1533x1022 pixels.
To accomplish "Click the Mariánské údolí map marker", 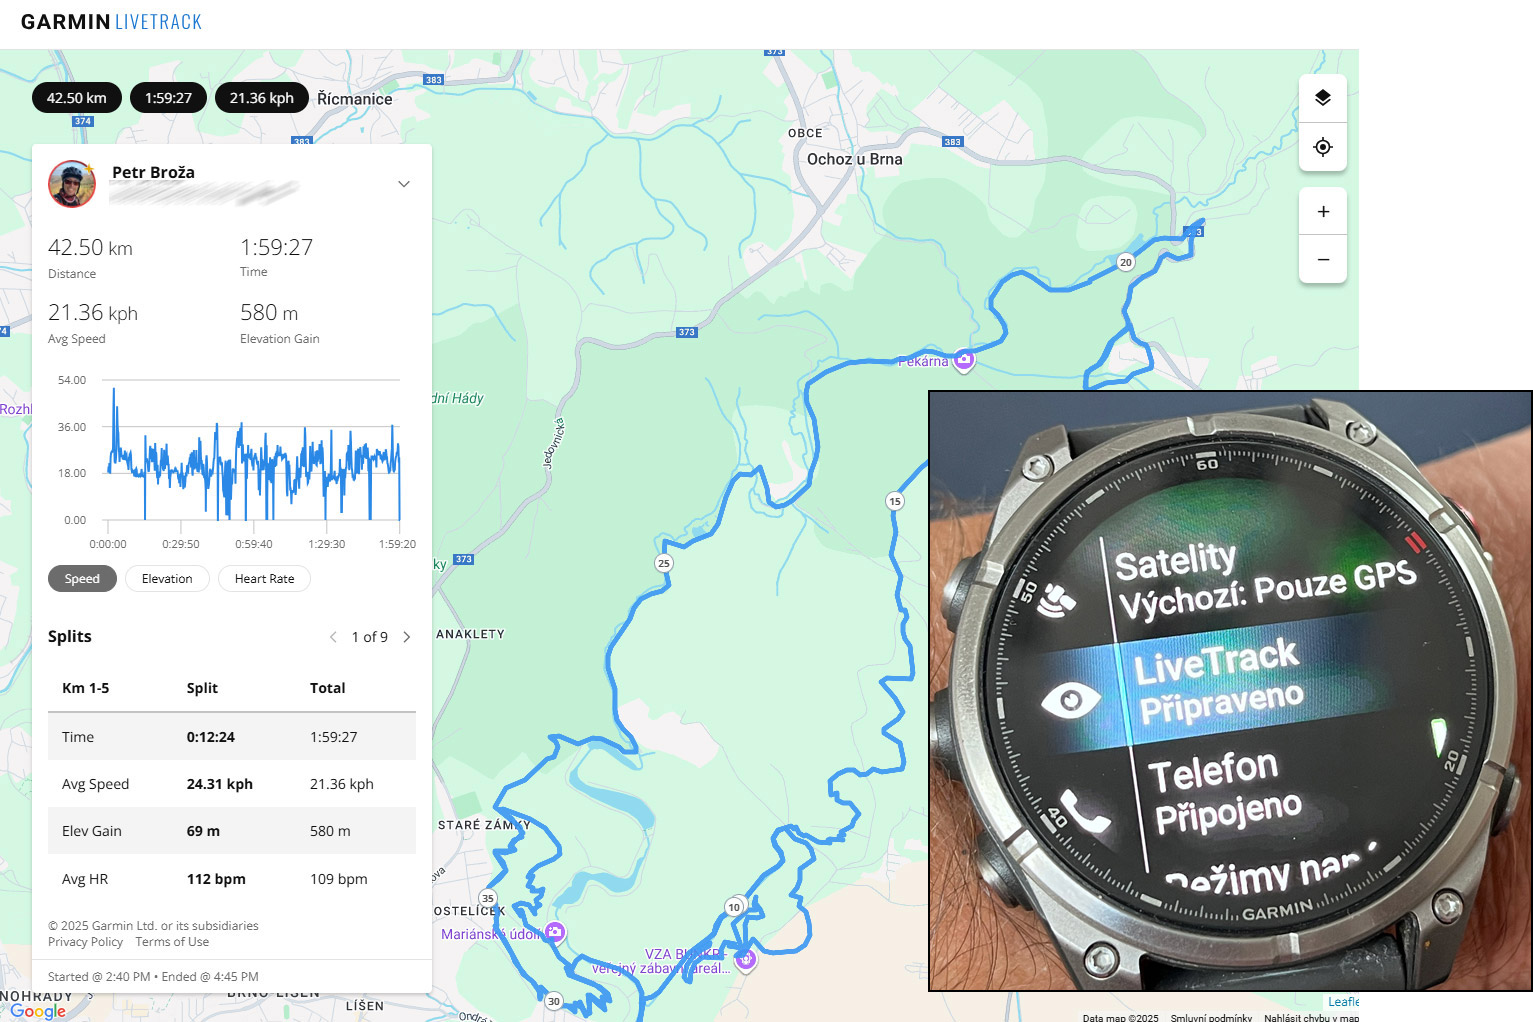I will click(x=555, y=933).
